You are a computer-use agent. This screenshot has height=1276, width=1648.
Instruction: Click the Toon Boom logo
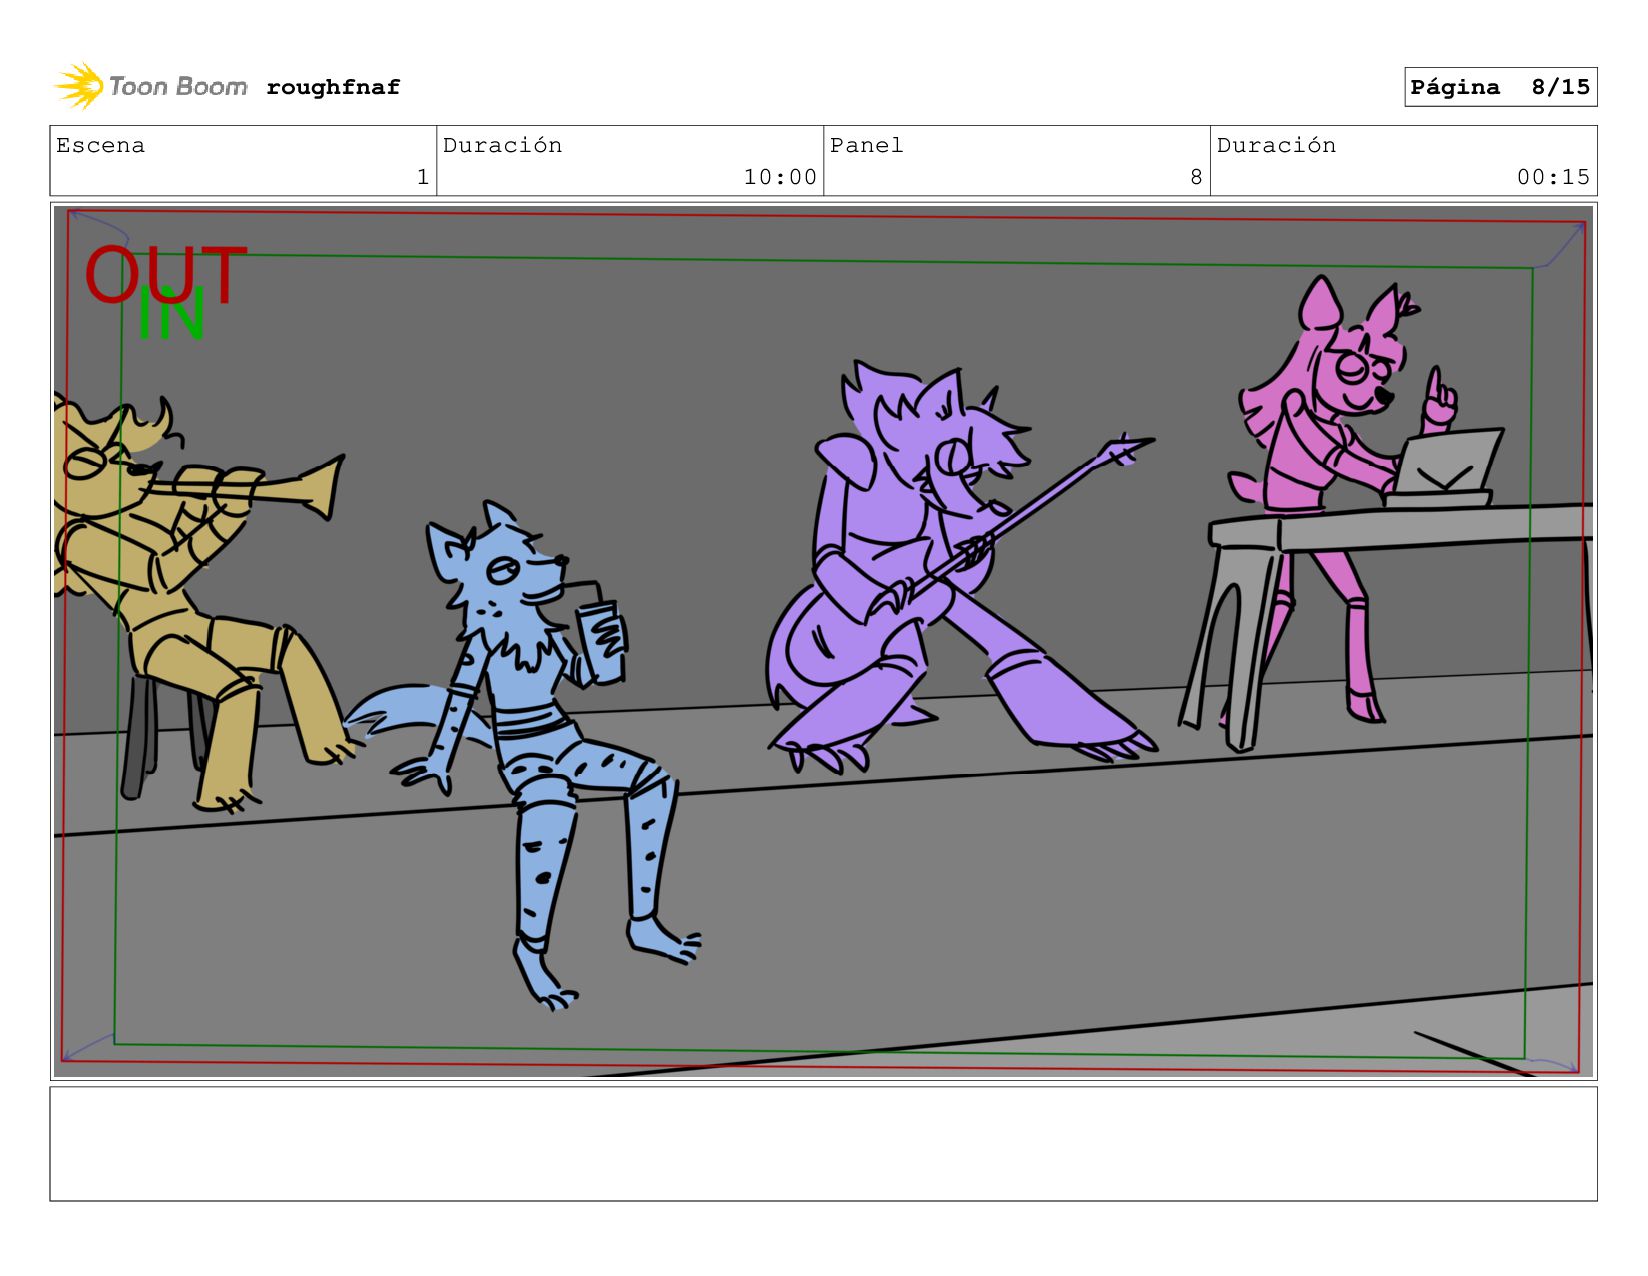point(150,86)
